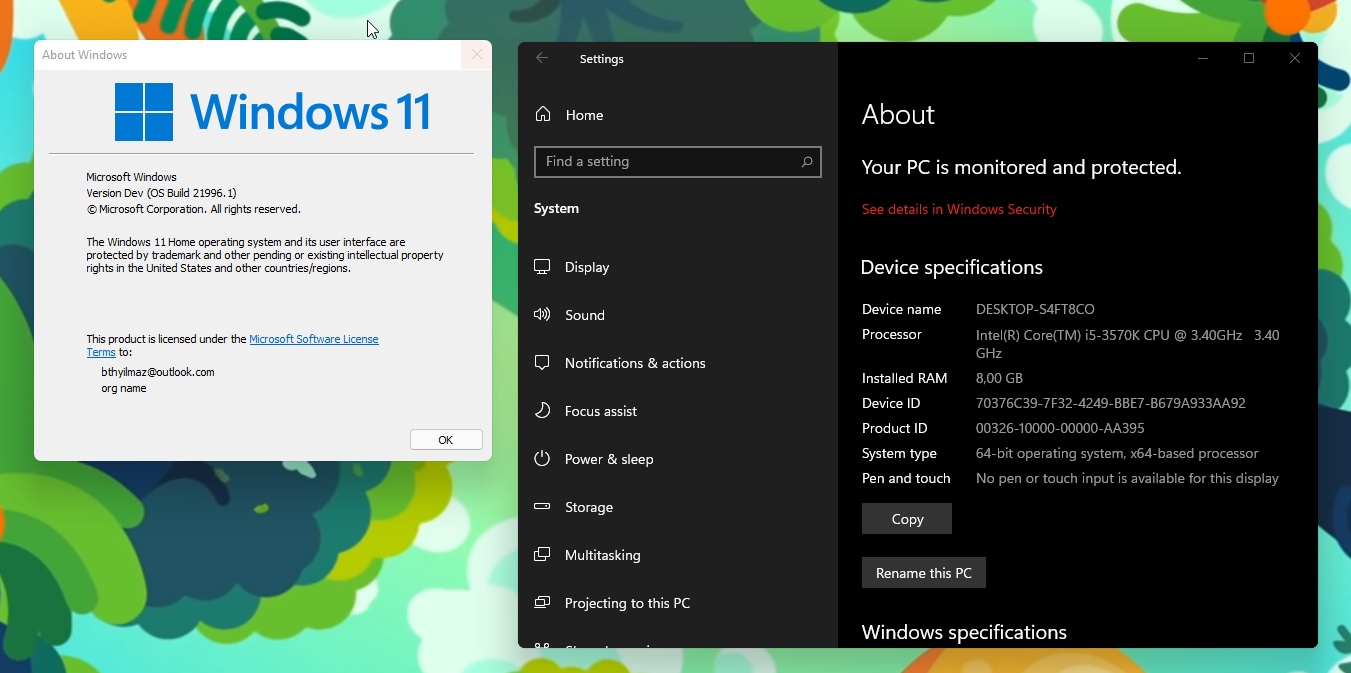Image resolution: width=1351 pixels, height=673 pixels.
Task: Click the Storage drive icon
Action: (x=542, y=506)
